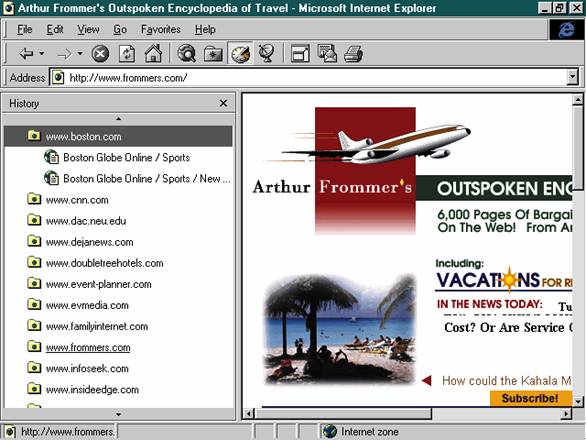
Task: Expand the address bar dropdown arrow
Action: click(573, 78)
